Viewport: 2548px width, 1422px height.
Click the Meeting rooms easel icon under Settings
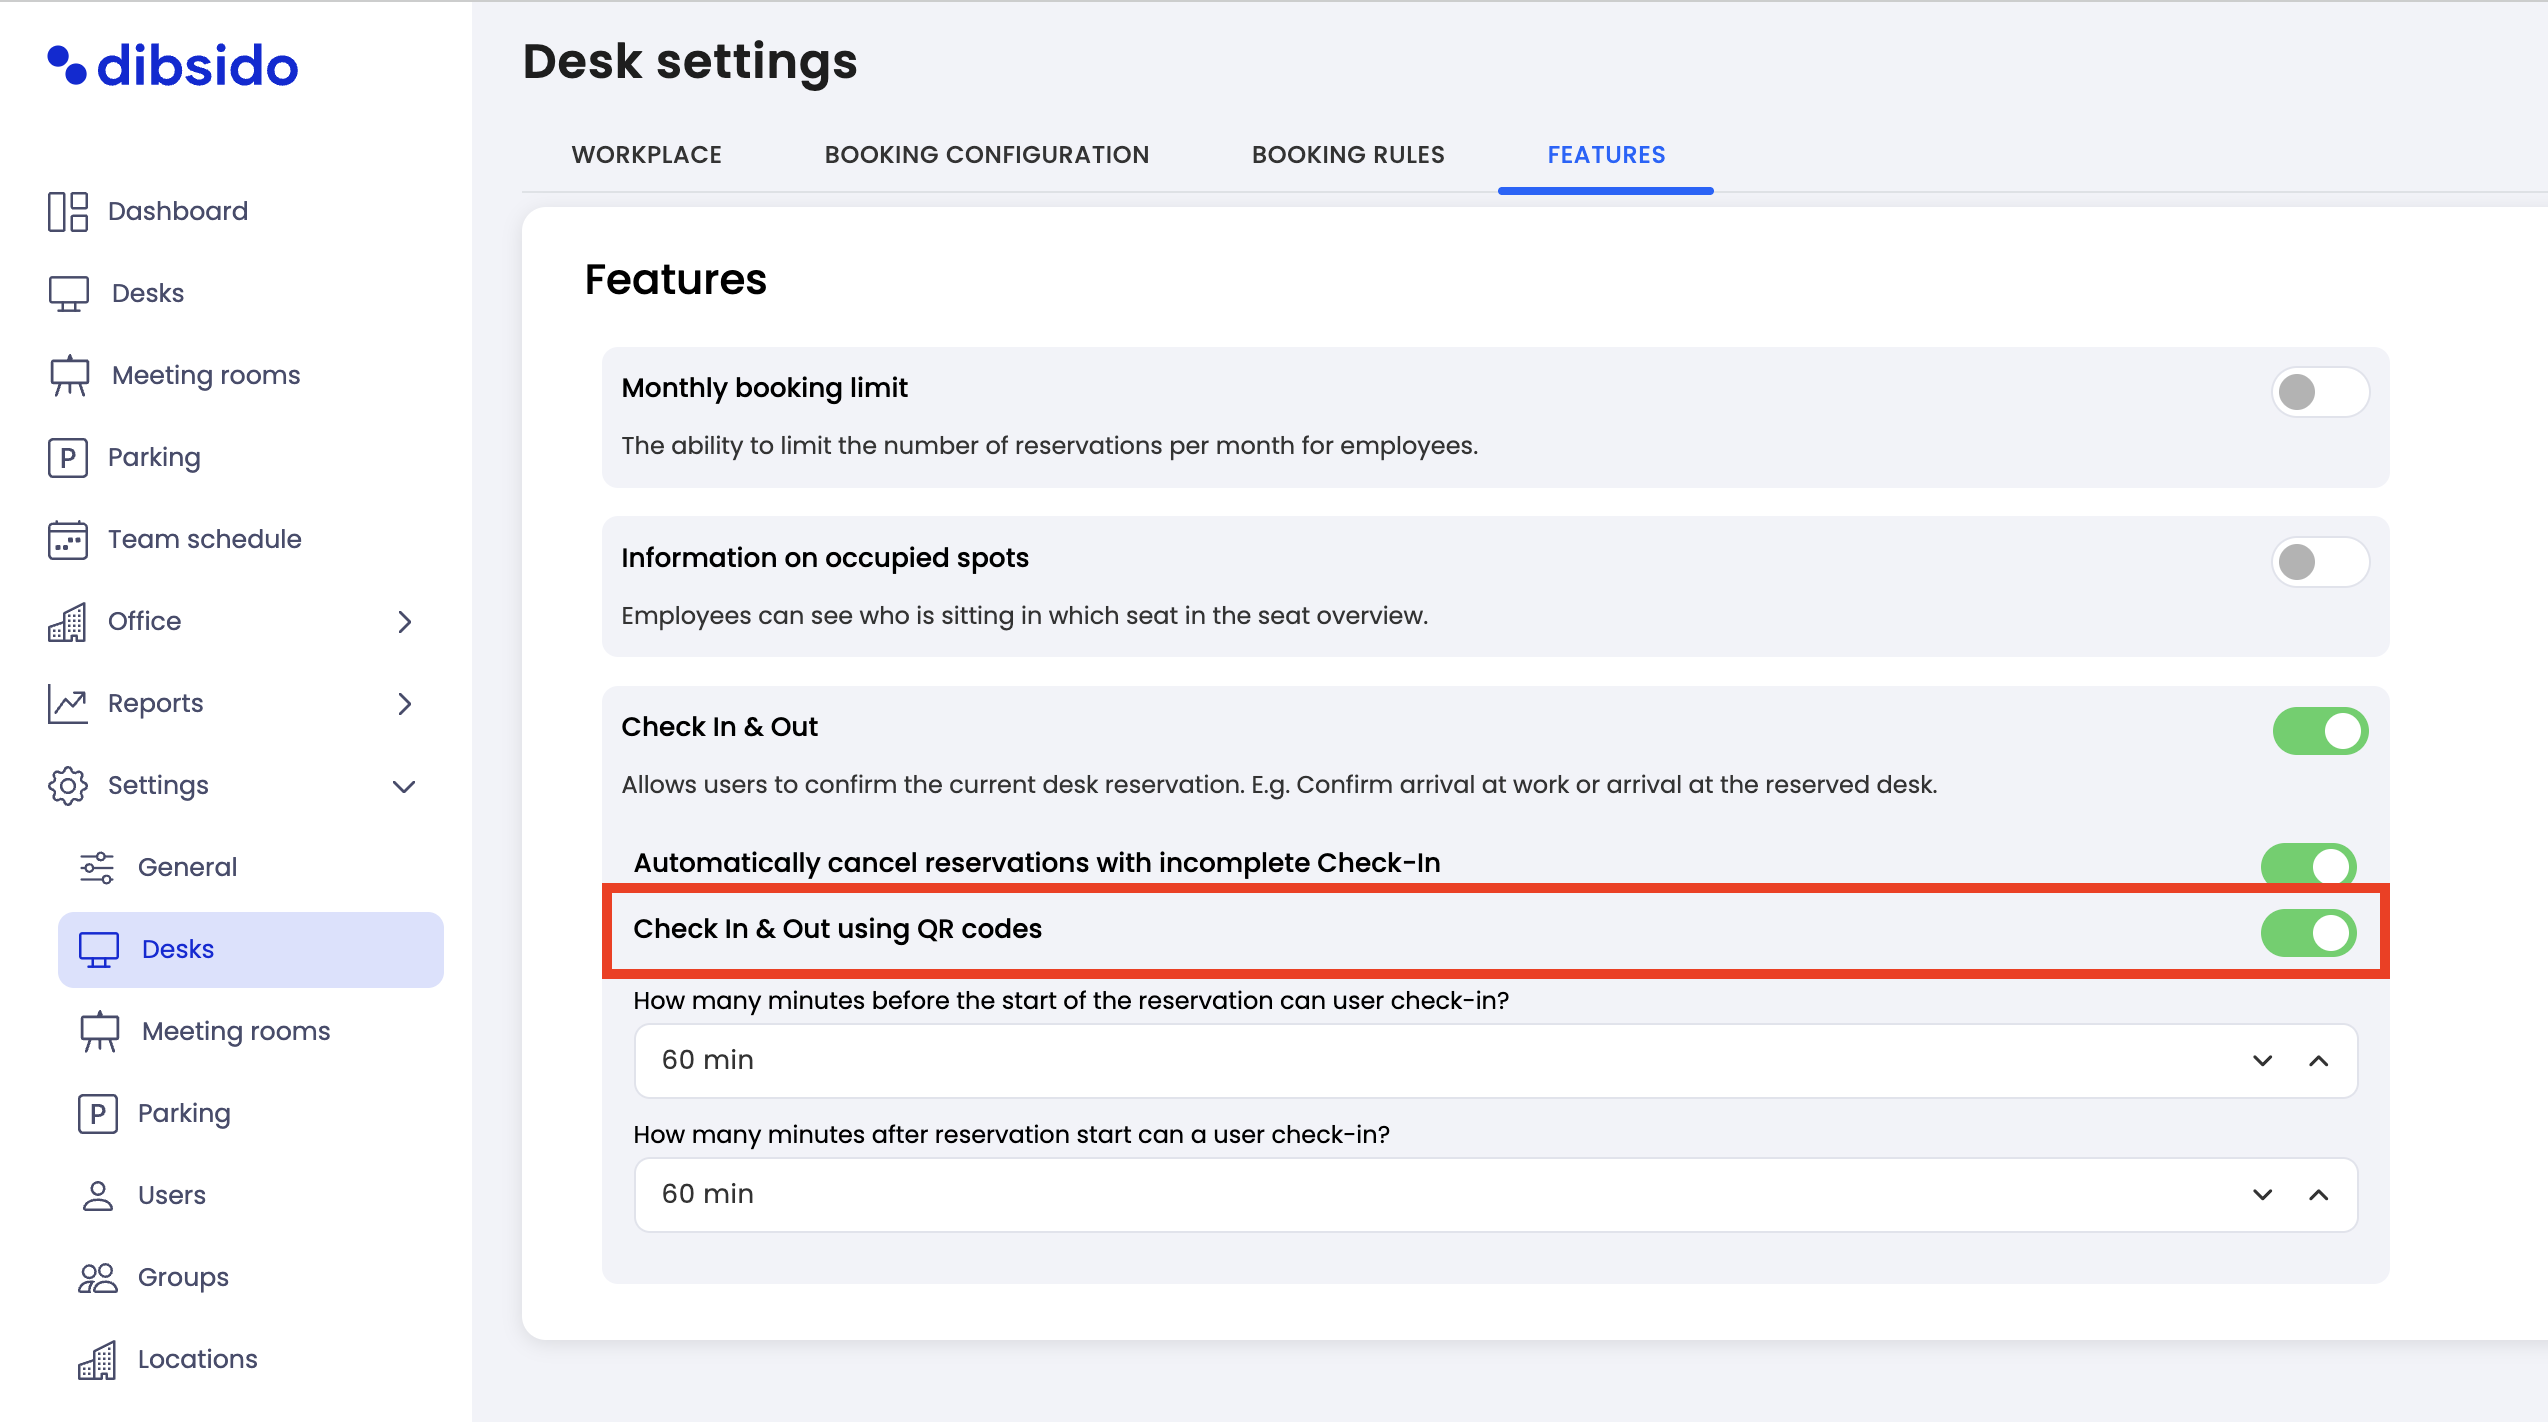click(99, 1031)
